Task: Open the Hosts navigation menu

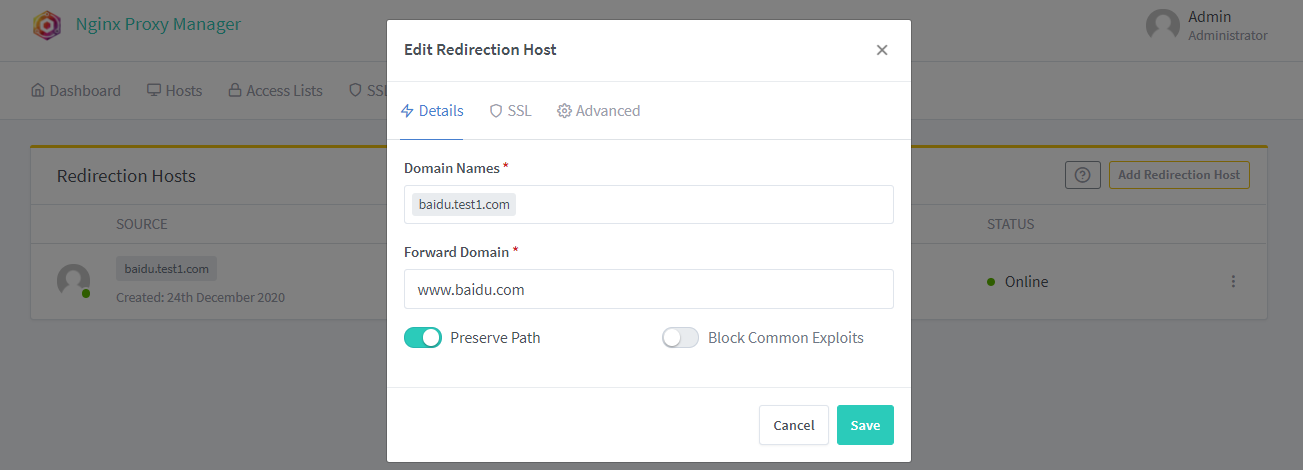Action: tap(174, 91)
